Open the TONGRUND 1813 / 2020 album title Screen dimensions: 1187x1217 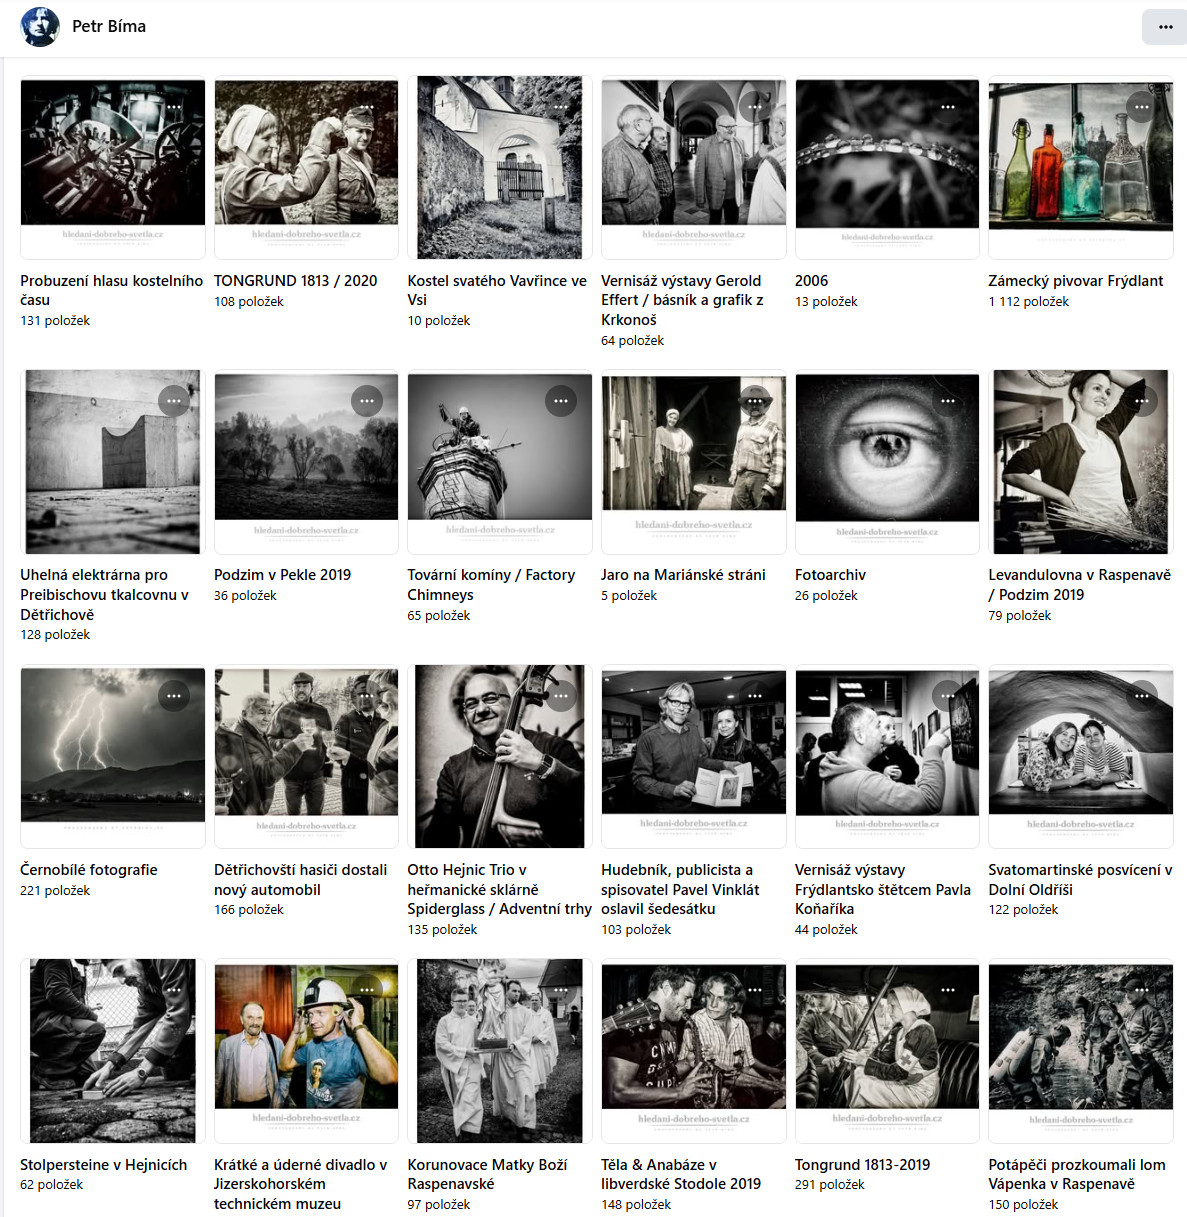click(296, 281)
